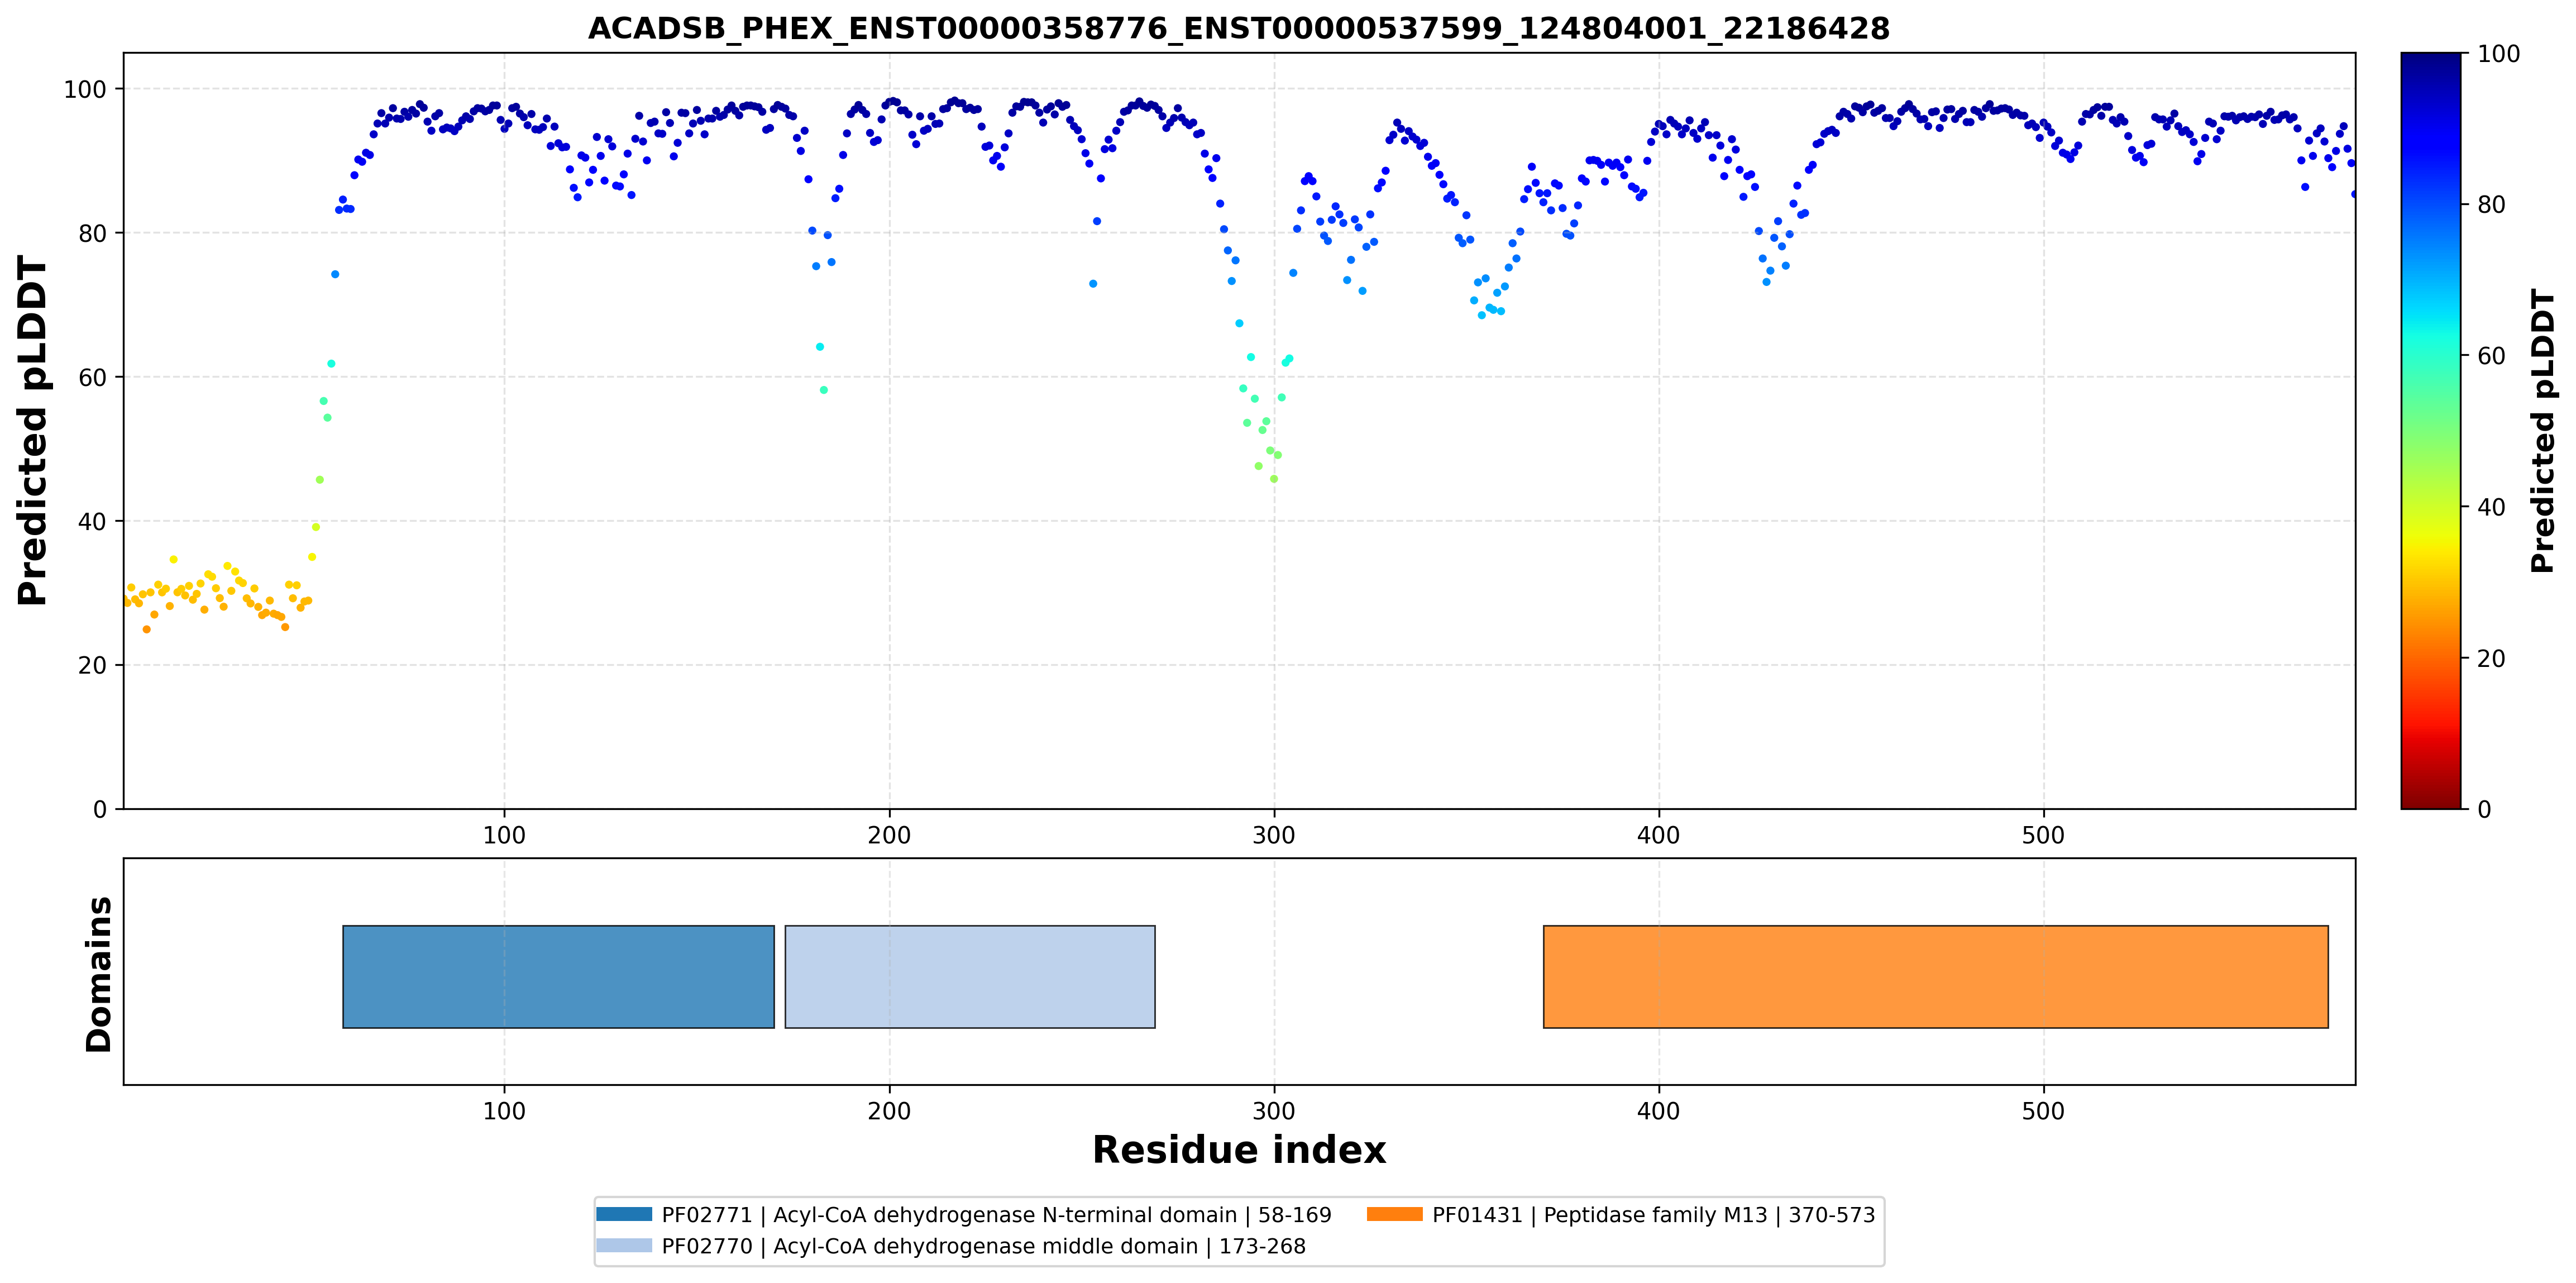Click the pLDDT colorbar gradient
This screenshot has height=1283, width=2576.
point(2430,431)
